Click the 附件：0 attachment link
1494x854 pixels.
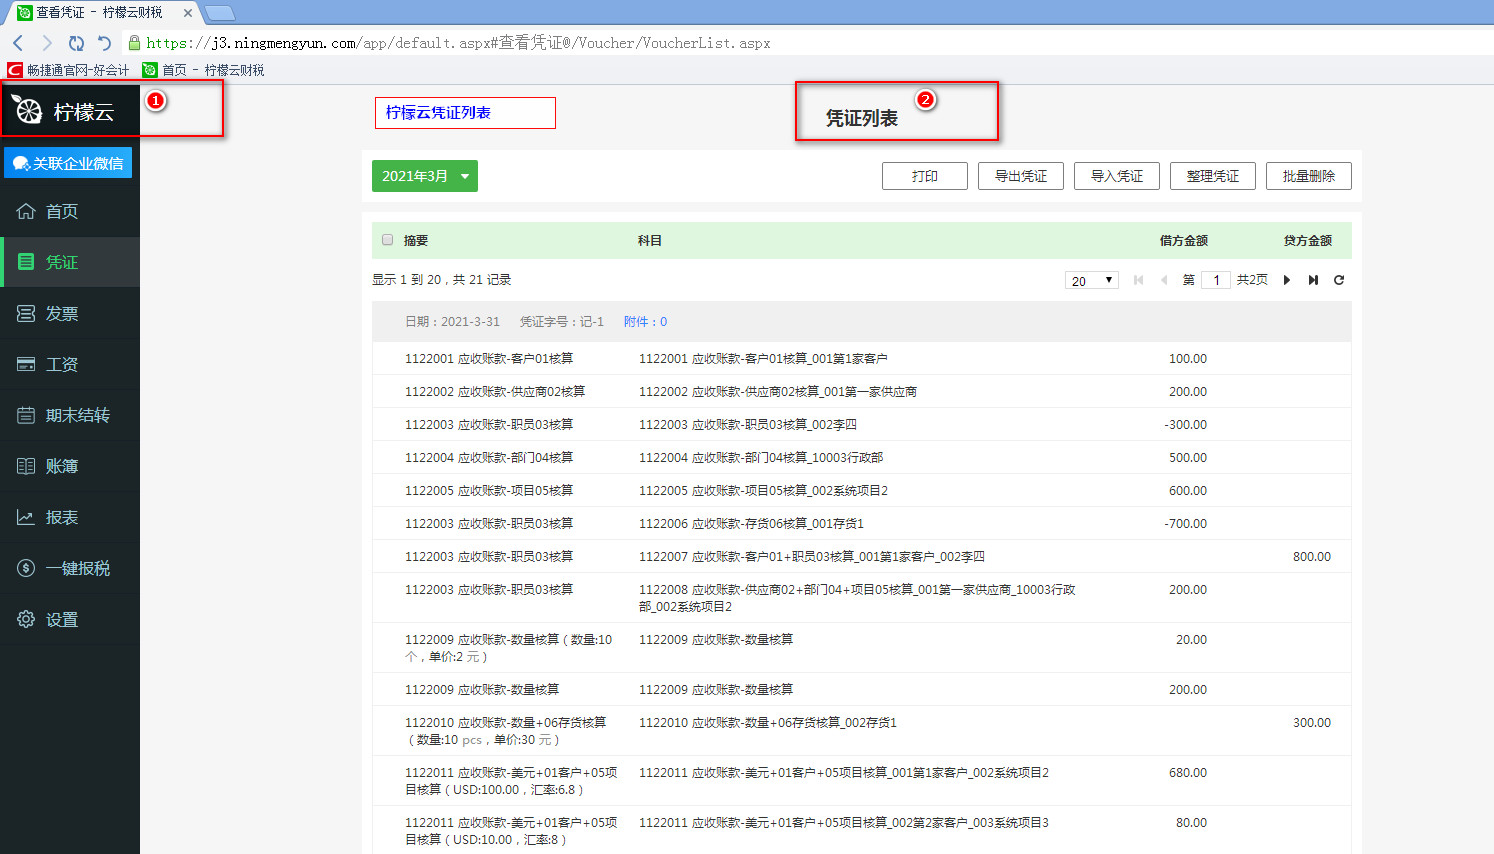click(x=645, y=322)
